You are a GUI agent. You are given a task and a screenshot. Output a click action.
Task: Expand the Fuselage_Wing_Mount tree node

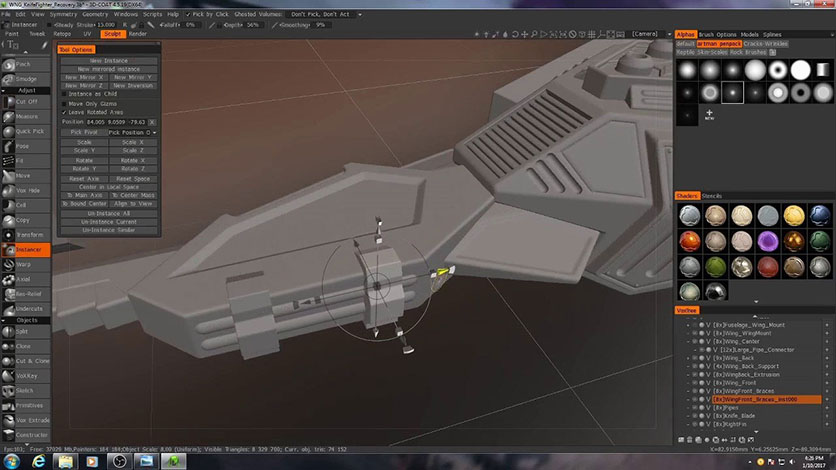tap(688, 325)
